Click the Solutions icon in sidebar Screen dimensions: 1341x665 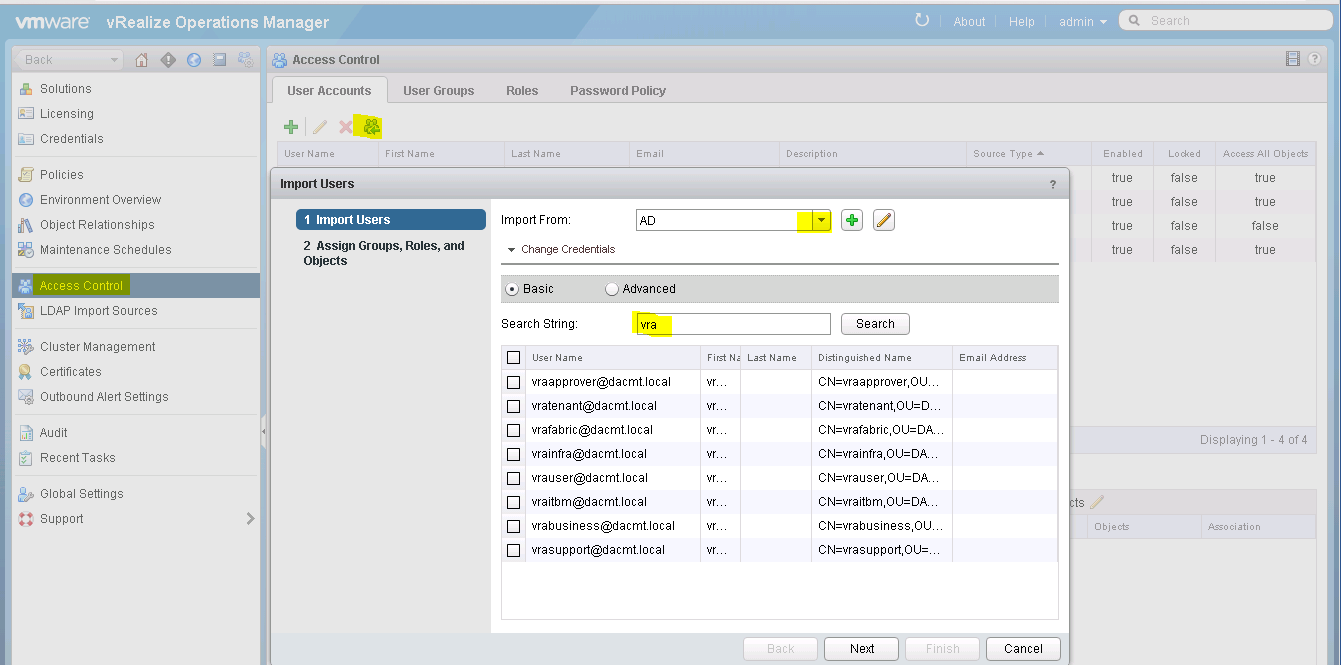26,89
